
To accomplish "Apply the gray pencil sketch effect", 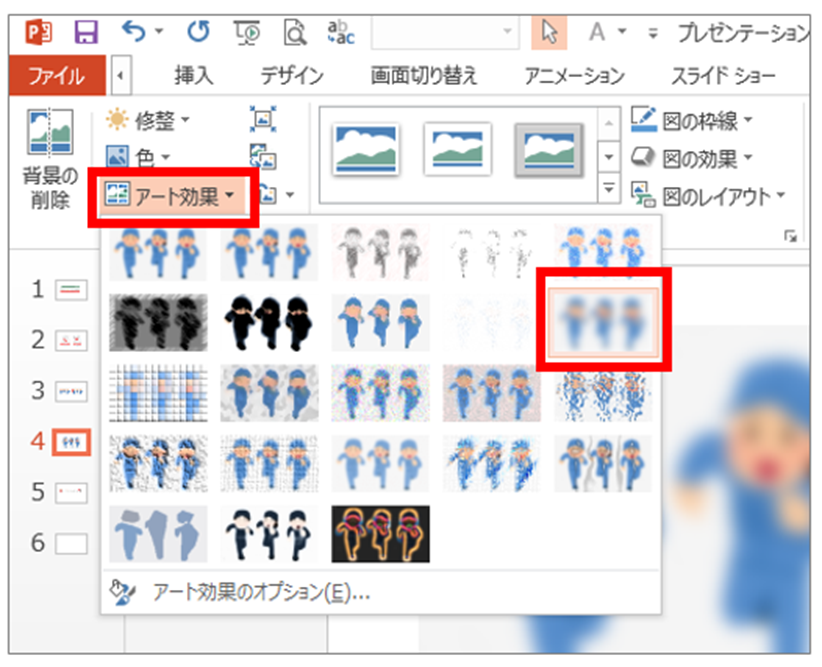I will (x=381, y=252).
